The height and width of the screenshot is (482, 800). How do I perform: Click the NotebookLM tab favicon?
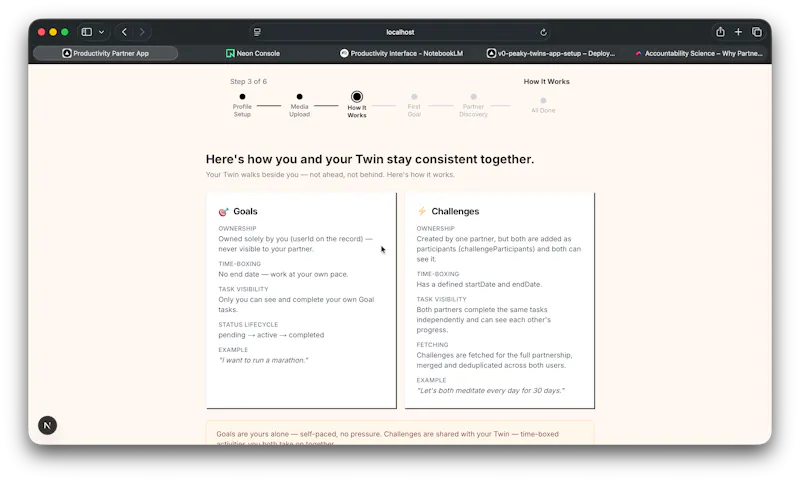click(344, 53)
